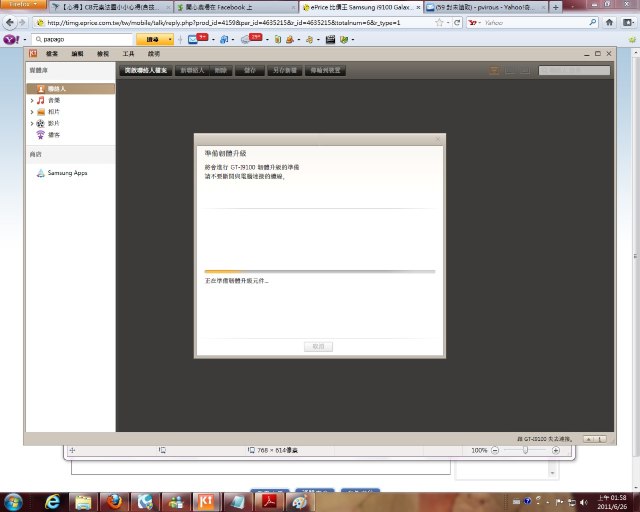Open the Paint palette icon on taskbar
Image resolution: width=640 pixels, height=512 pixels.
(299, 502)
